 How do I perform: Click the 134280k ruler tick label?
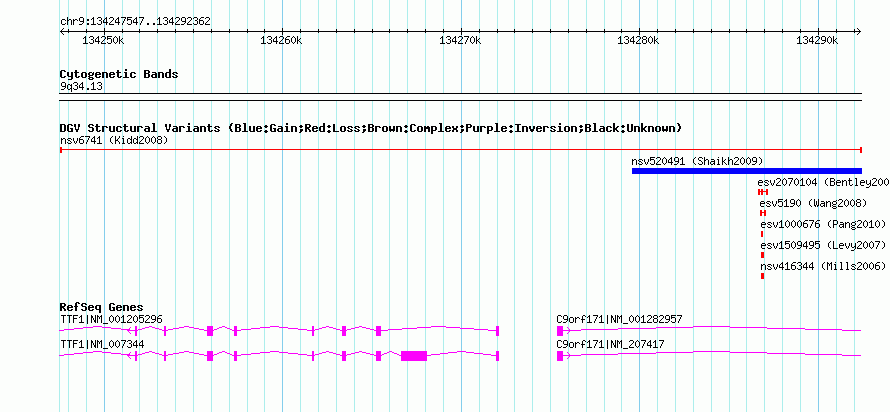coord(639,41)
